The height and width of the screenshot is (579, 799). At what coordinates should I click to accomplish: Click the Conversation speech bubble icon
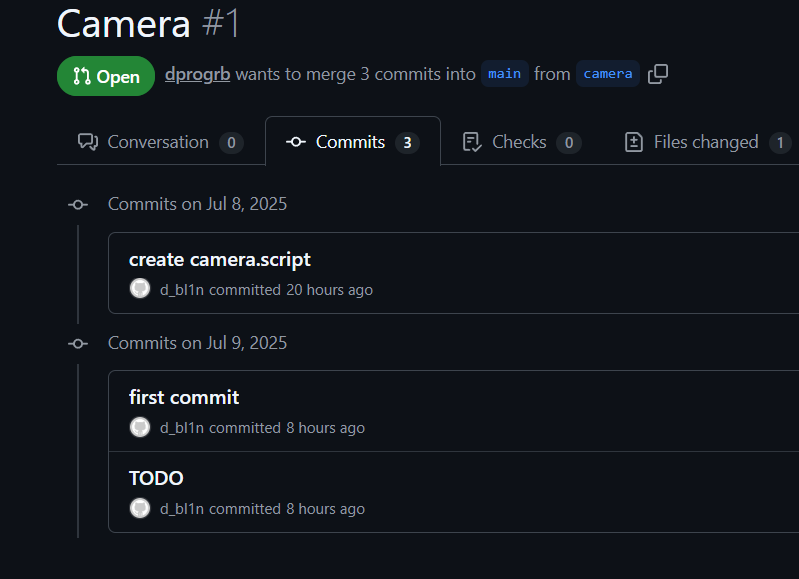click(x=88, y=142)
